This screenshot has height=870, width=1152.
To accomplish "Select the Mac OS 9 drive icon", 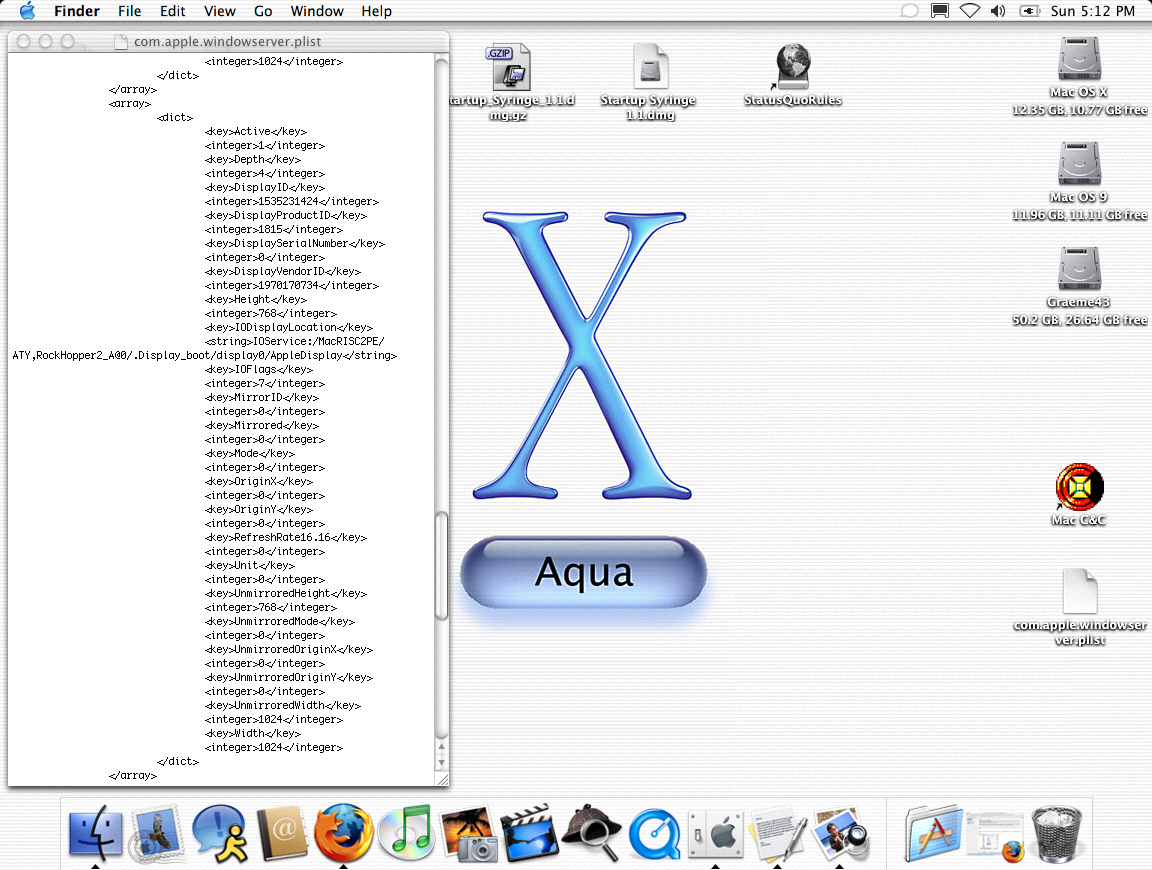I will (1079, 164).
